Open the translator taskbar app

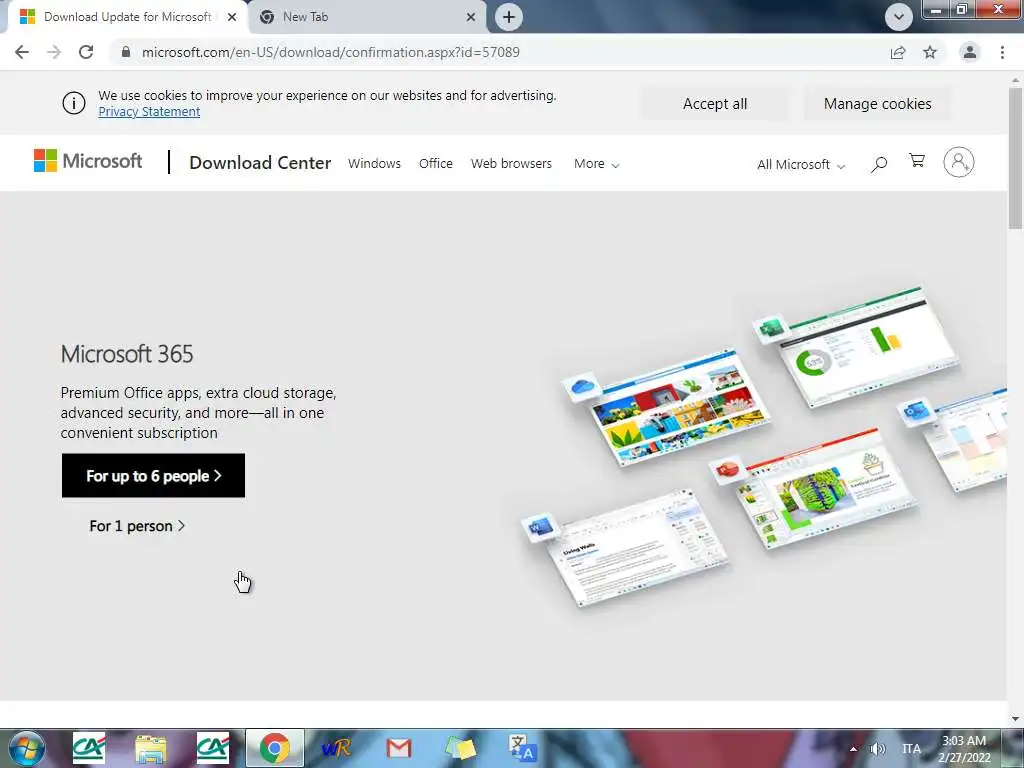coord(522,748)
